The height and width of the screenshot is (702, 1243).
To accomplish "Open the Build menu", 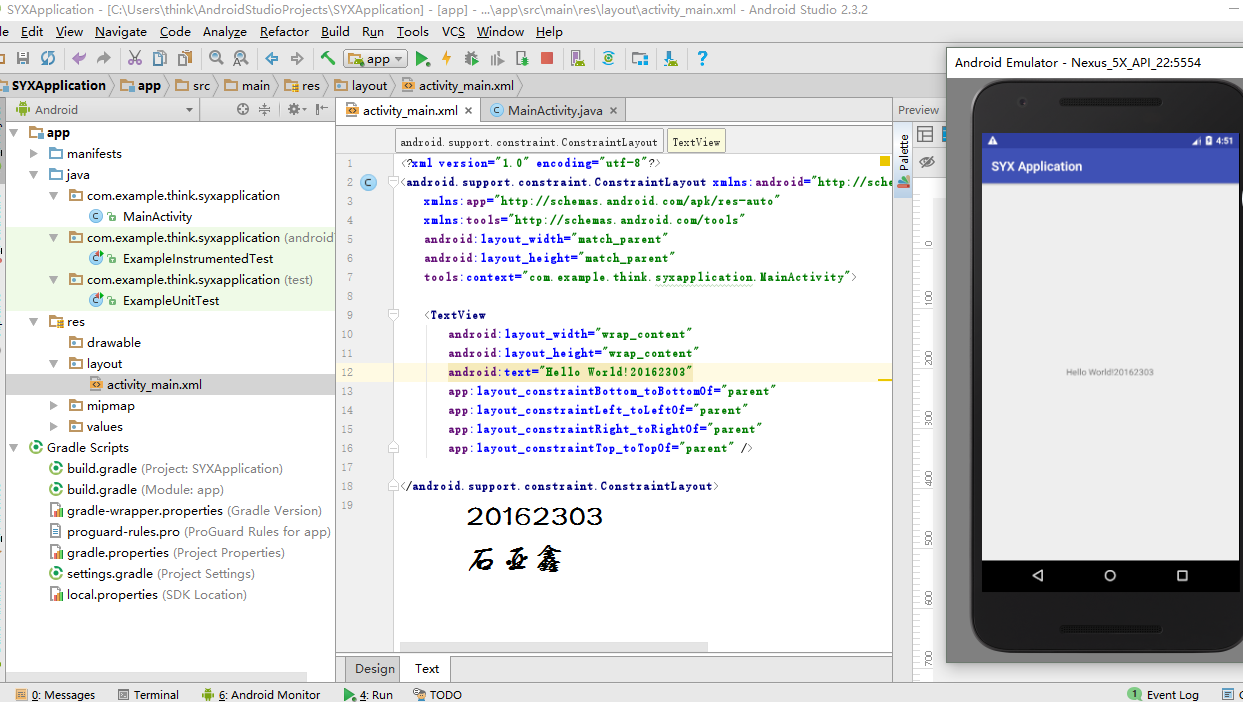I will (335, 31).
